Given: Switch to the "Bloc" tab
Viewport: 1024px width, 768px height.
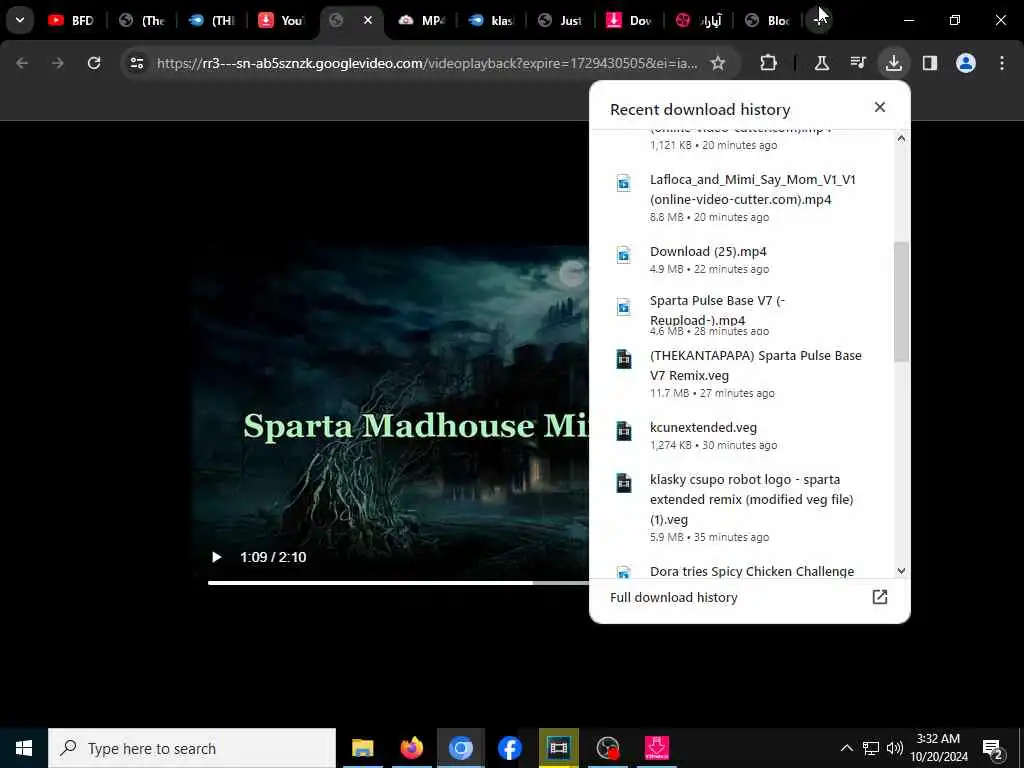Looking at the screenshot, I should pyautogui.click(x=768, y=20).
